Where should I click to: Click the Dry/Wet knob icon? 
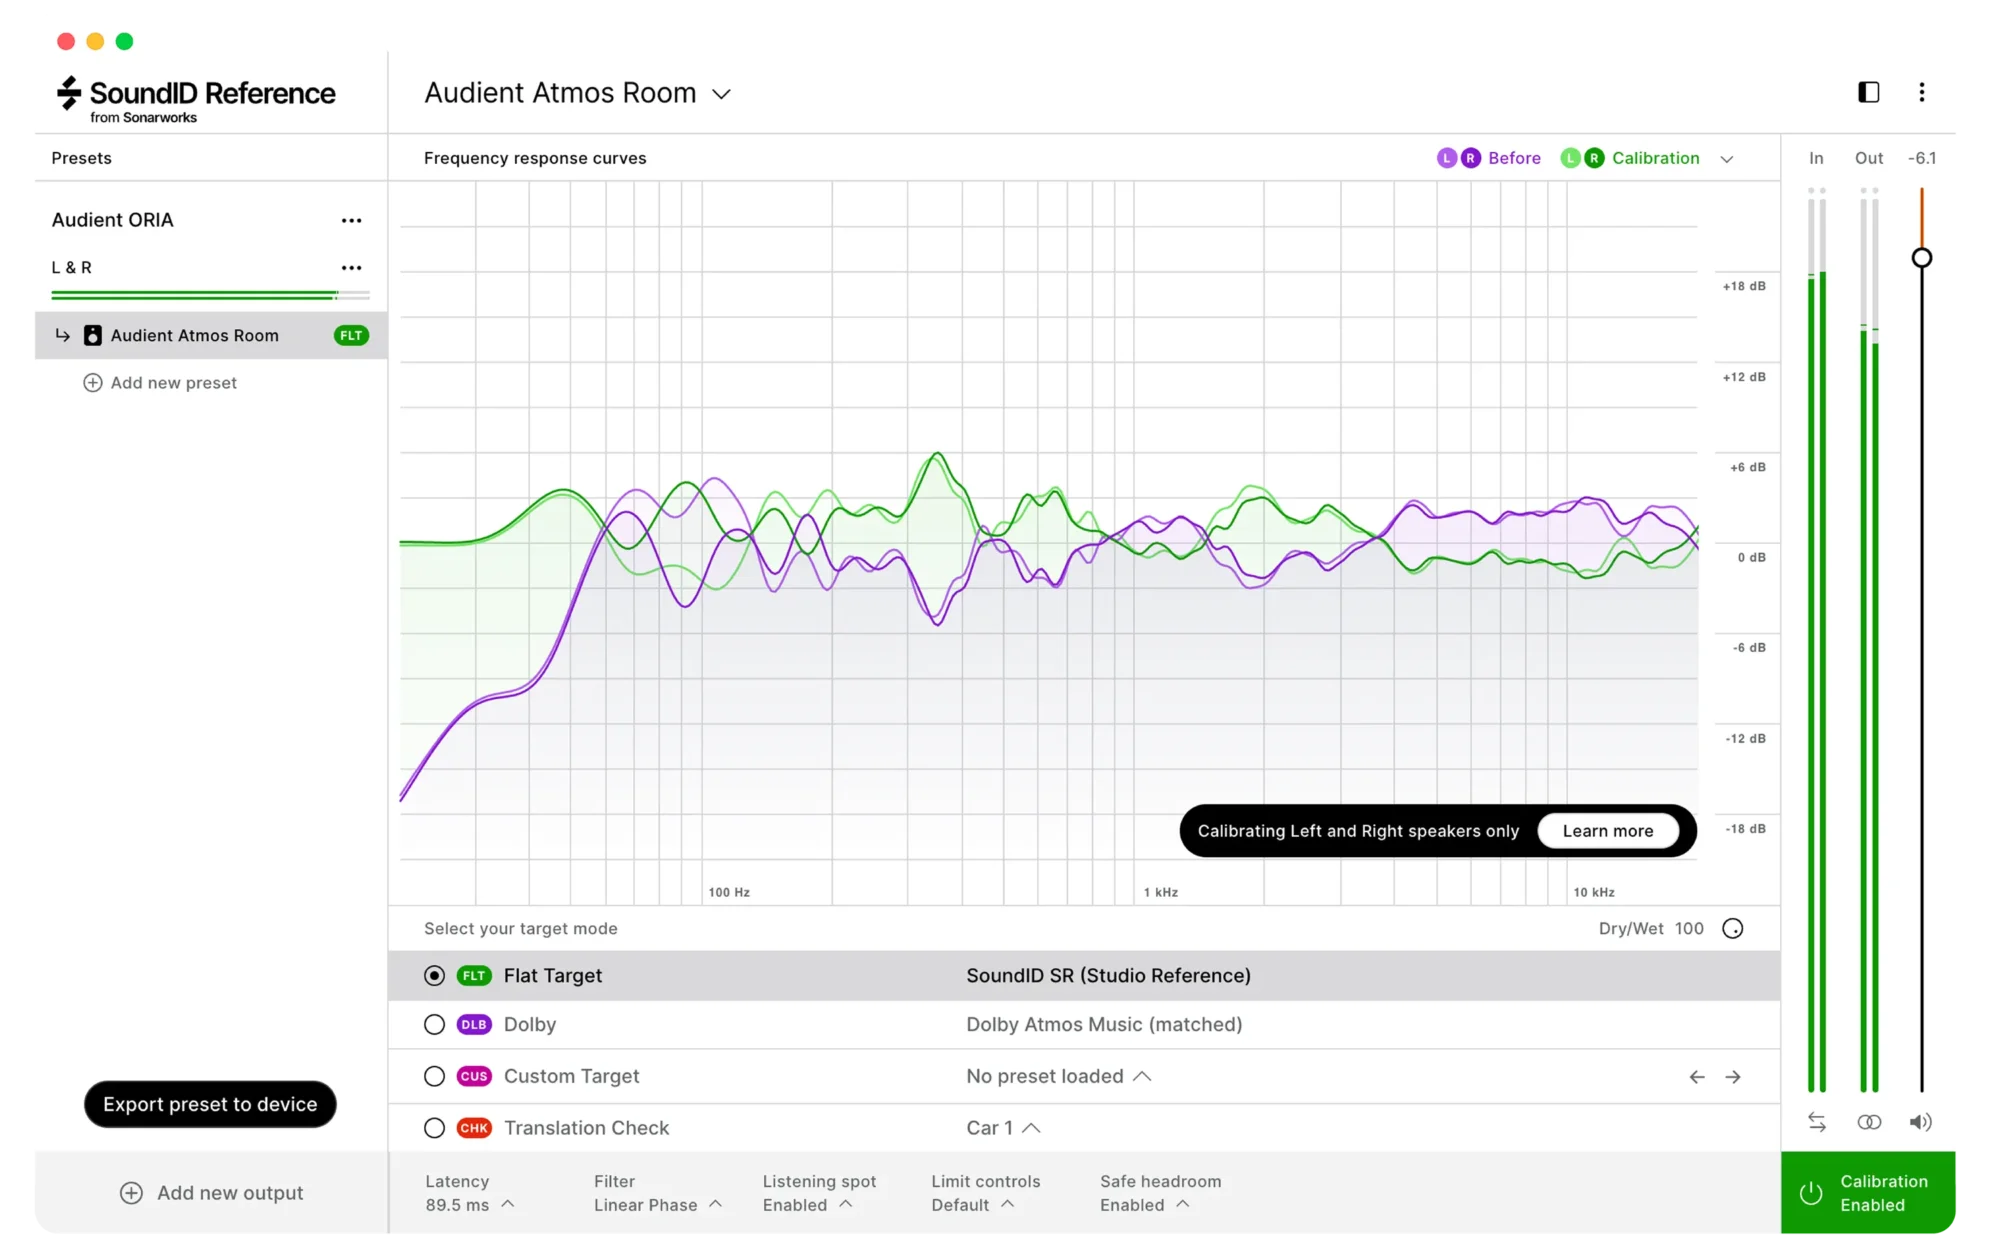pyautogui.click(x=1733, y=928)
